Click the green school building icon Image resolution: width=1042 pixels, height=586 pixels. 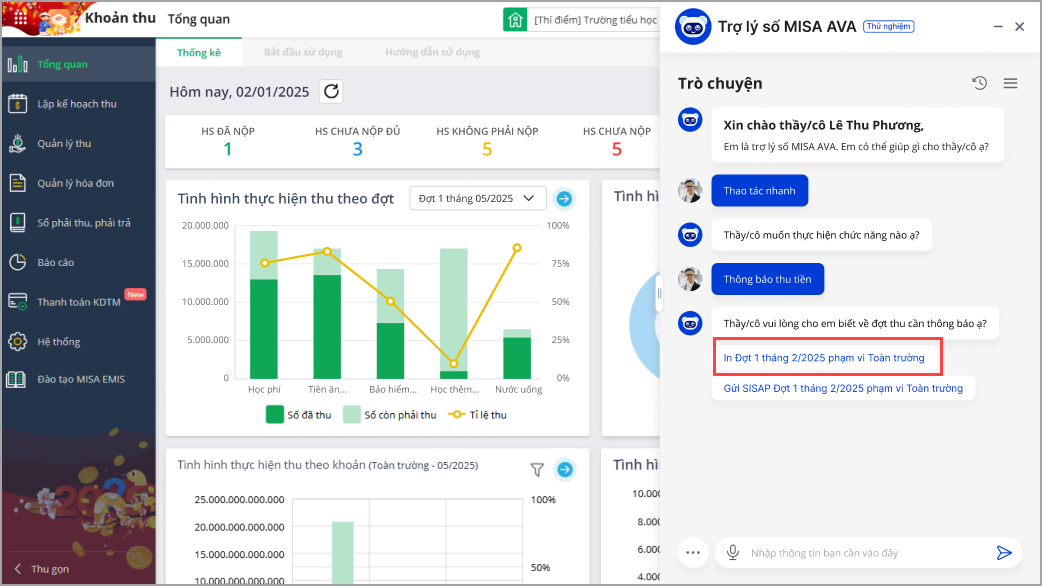point(515,20)
